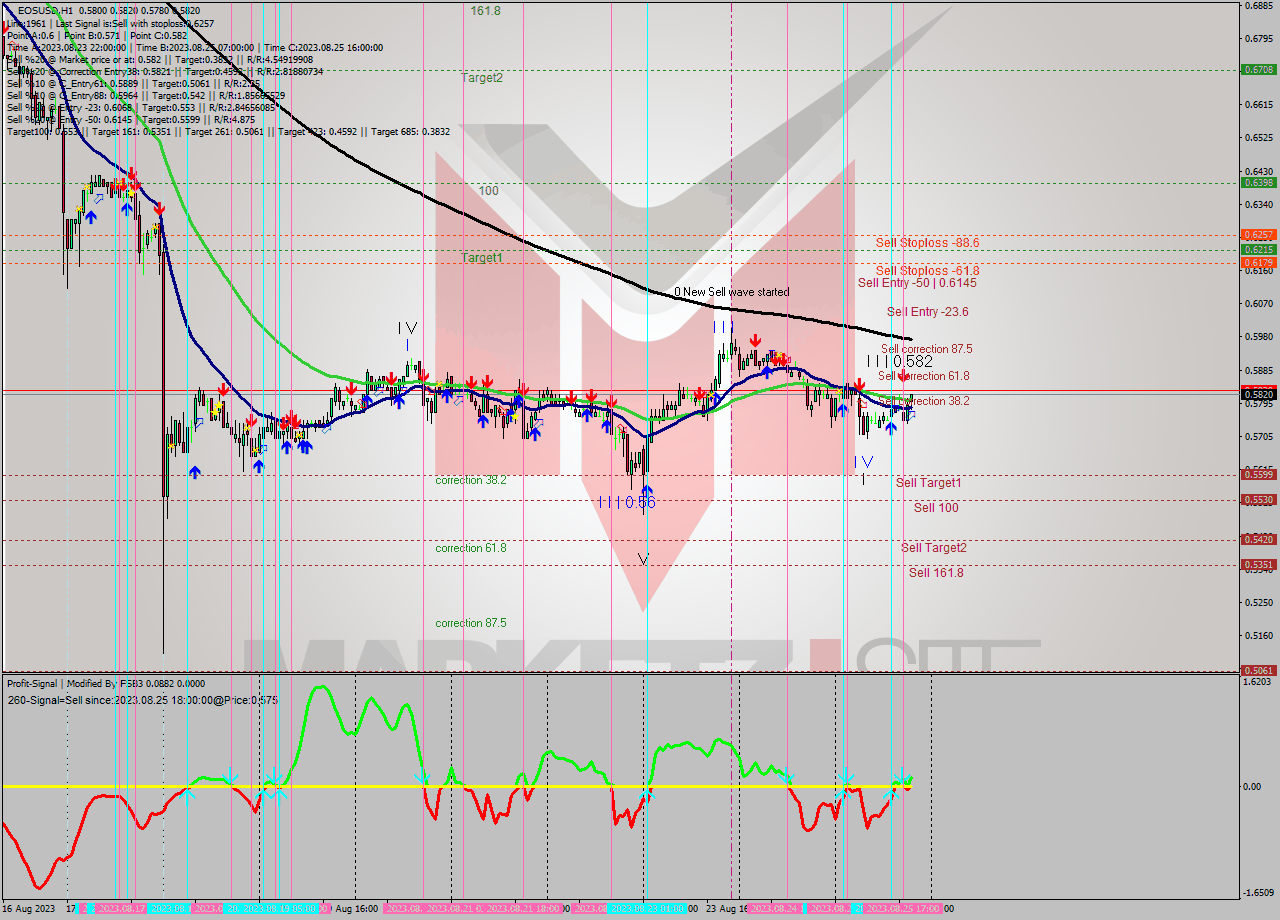
Task: Click the 'Sell Stoploss -61.8' label
Action: click(927, 270)
